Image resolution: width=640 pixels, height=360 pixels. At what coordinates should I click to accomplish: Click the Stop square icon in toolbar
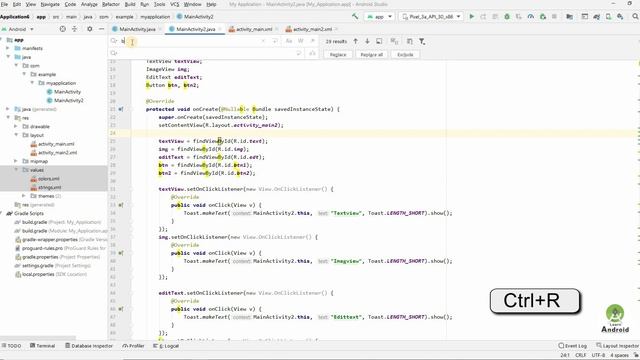[554, 16]
